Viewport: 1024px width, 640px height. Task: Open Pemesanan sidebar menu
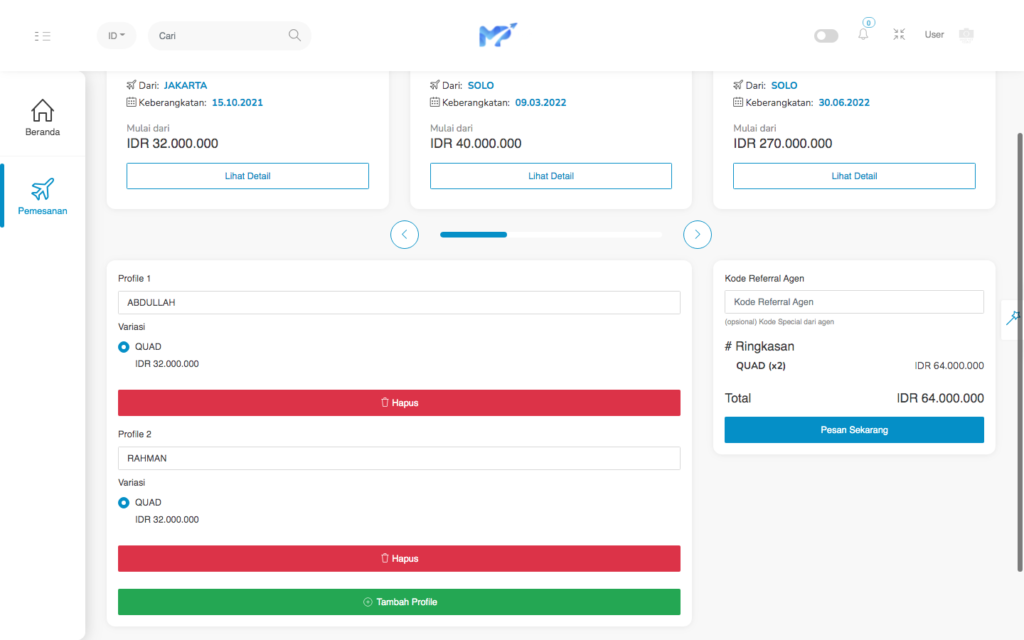[x=42, y=196]
